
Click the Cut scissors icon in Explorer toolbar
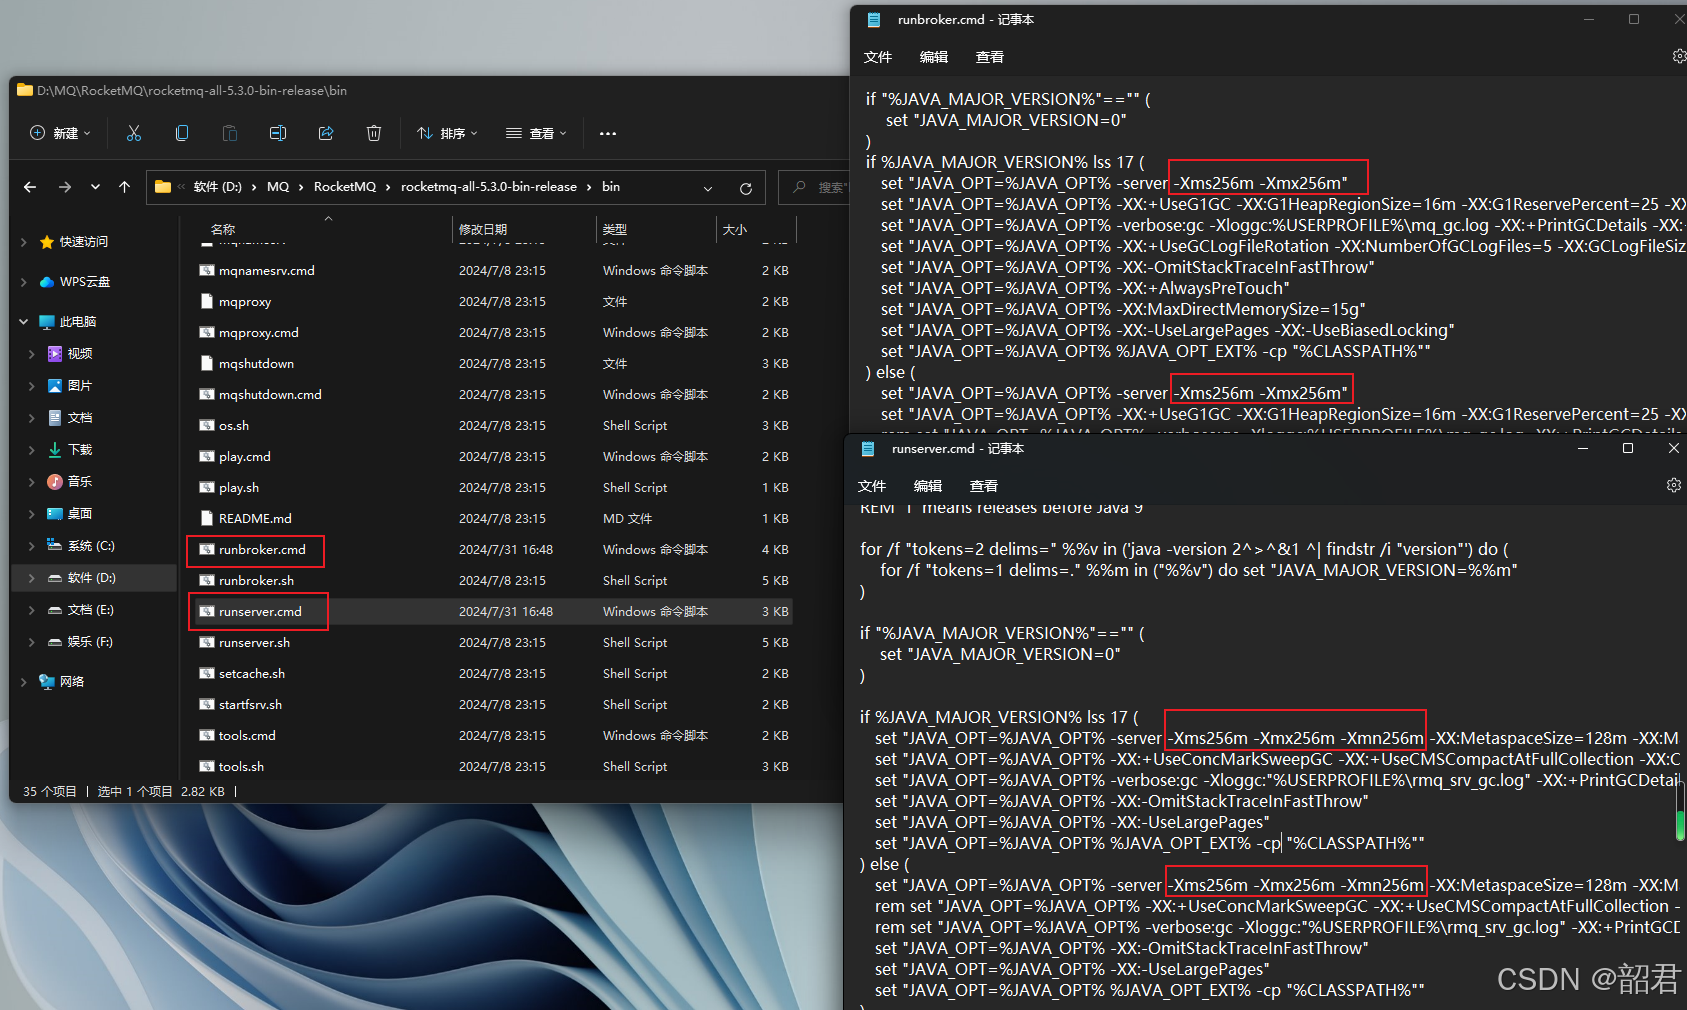[x=134, y=133]
